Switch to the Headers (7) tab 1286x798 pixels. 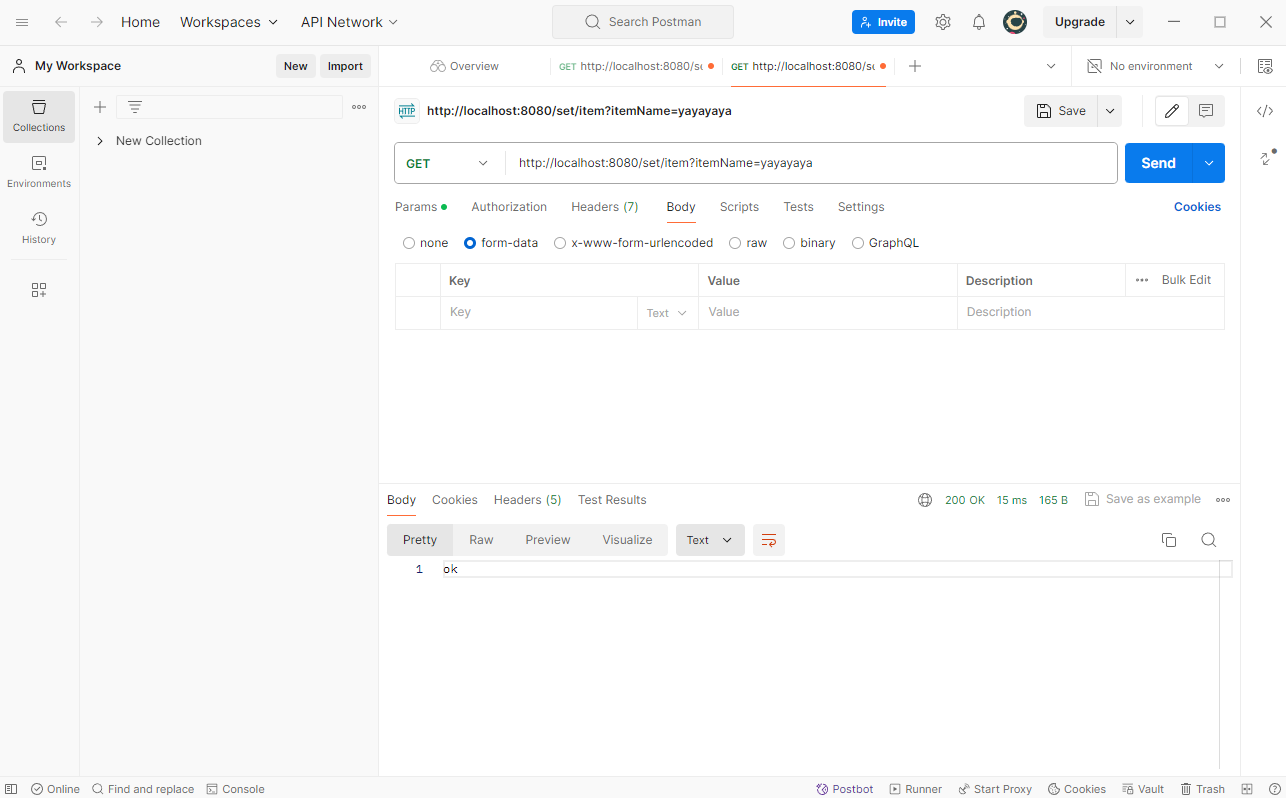pyautogui.click(x=605, y=207)
